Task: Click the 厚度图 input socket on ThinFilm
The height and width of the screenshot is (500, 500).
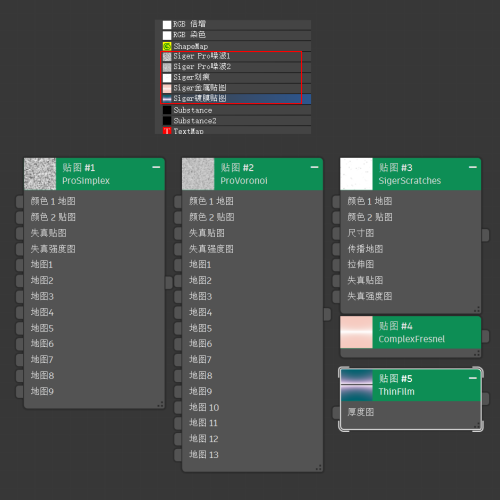Action: [336, 412]
